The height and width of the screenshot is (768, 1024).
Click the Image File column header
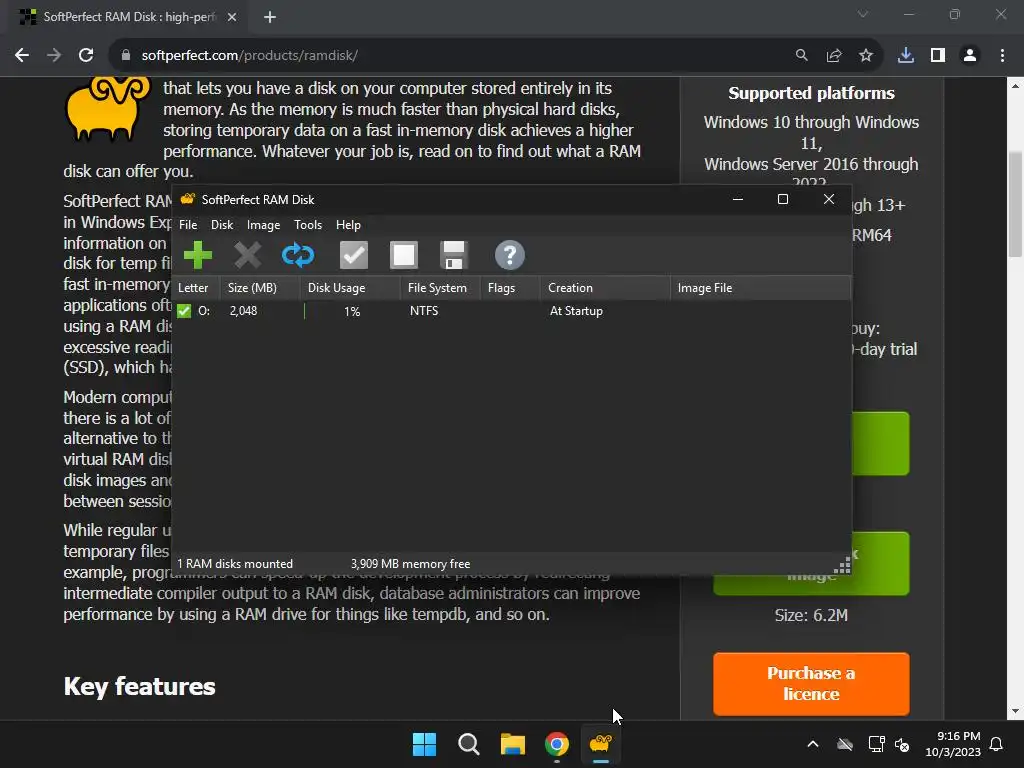(761, 288)
